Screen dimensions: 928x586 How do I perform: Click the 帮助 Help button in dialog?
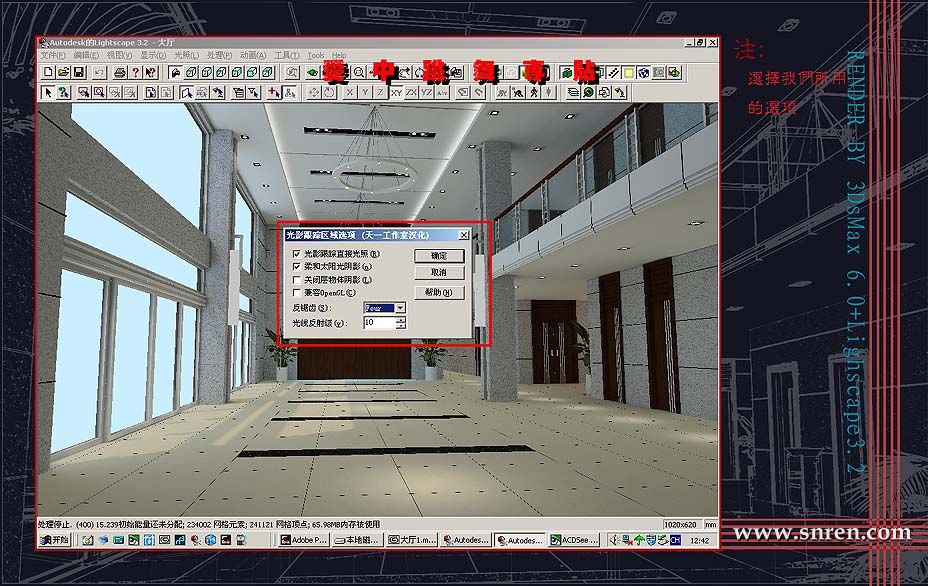pos(439,292)
